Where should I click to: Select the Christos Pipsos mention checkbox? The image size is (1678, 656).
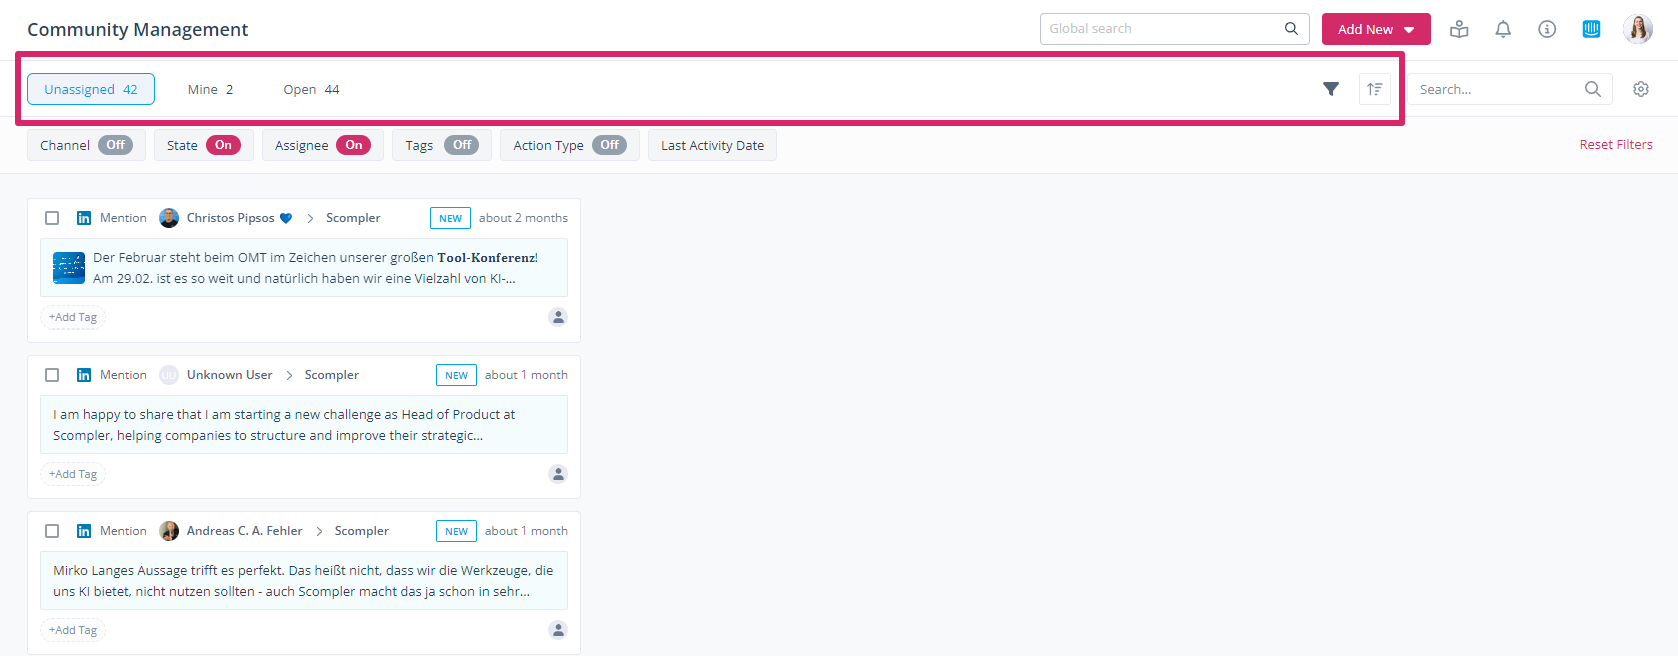pyautogui.click(x=52, y=218)
